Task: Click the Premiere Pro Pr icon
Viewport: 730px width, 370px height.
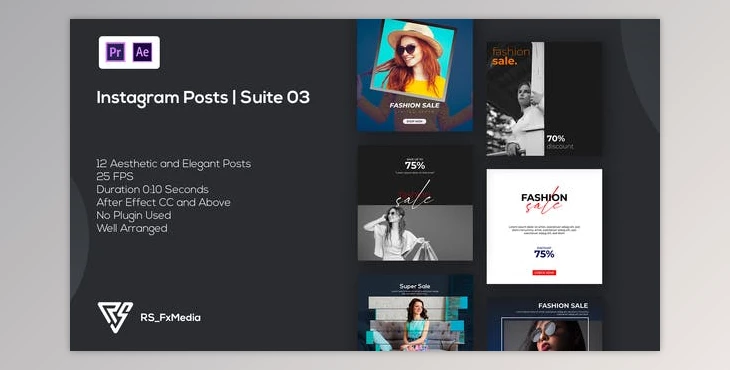Action: (x=115, y=52)
